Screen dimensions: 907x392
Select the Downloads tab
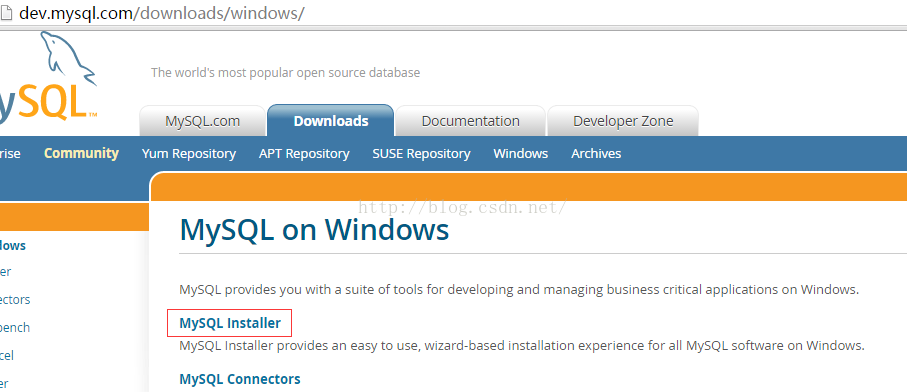[331, 121]
